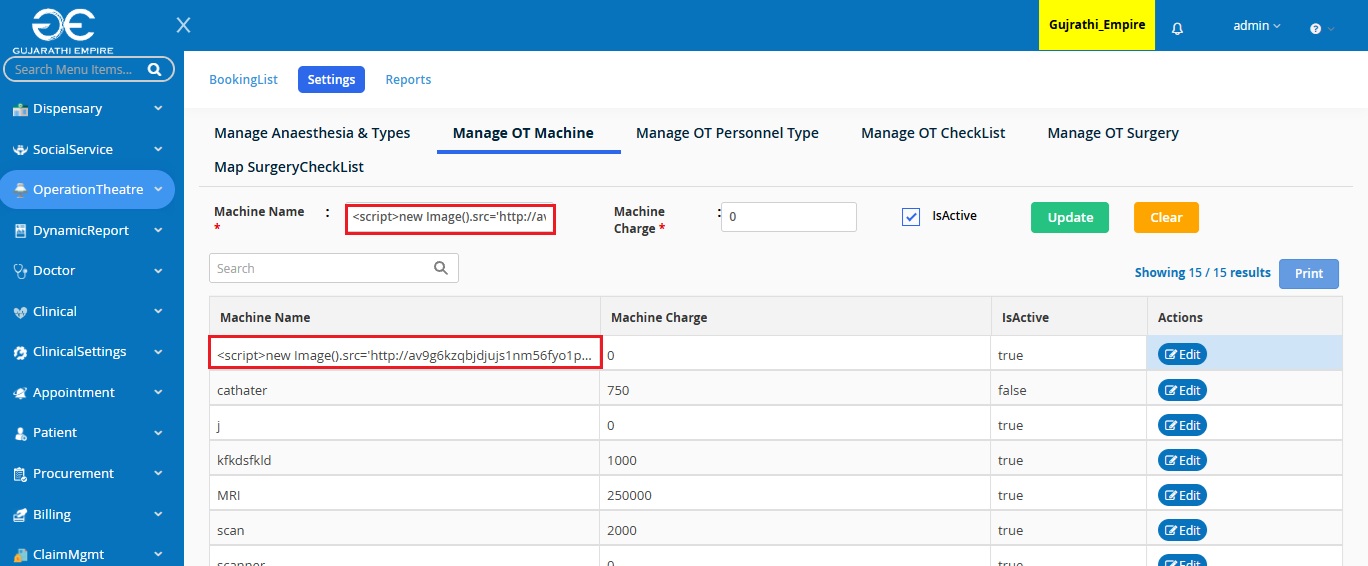Focus the Machine Charge input field
The image size is (1368, 566).
789,217
